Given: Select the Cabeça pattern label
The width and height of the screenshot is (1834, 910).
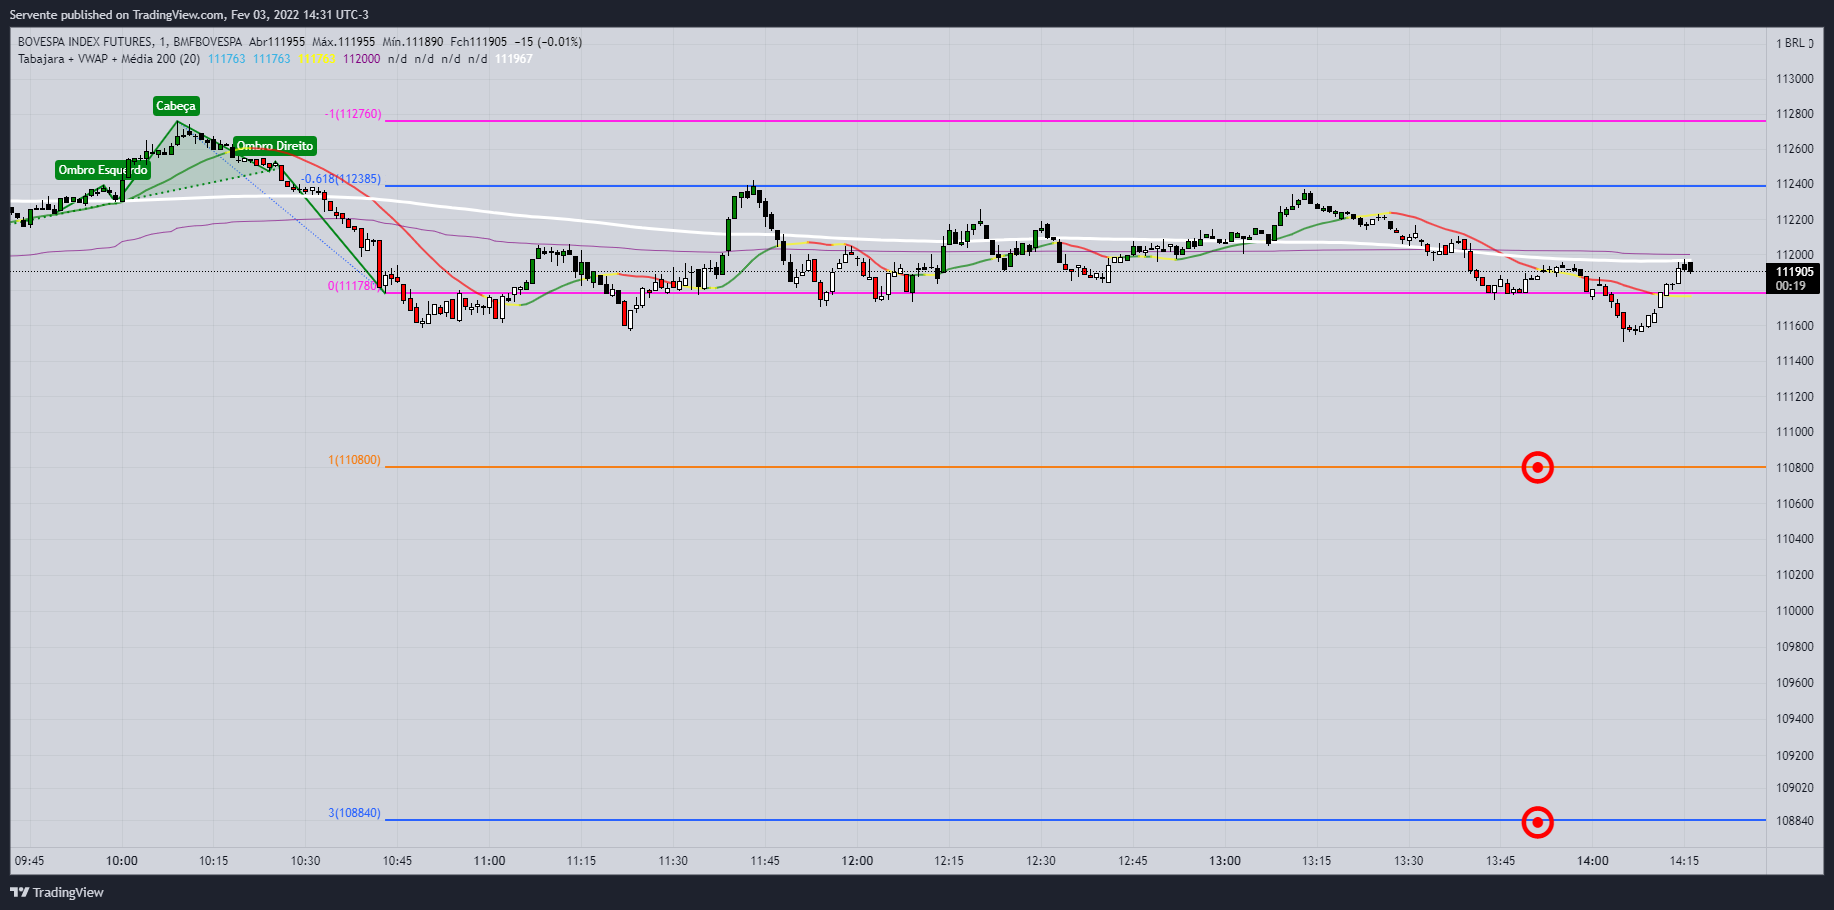Looking at the screenshot, I should (176, 106).
